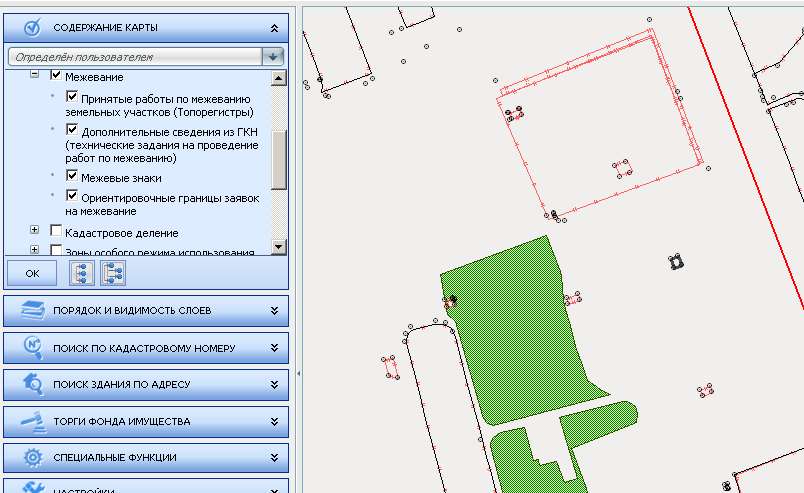804x493 pixels.
Task: Expand the Кадастровое деление tree node
Action: [x=34, y=231]
